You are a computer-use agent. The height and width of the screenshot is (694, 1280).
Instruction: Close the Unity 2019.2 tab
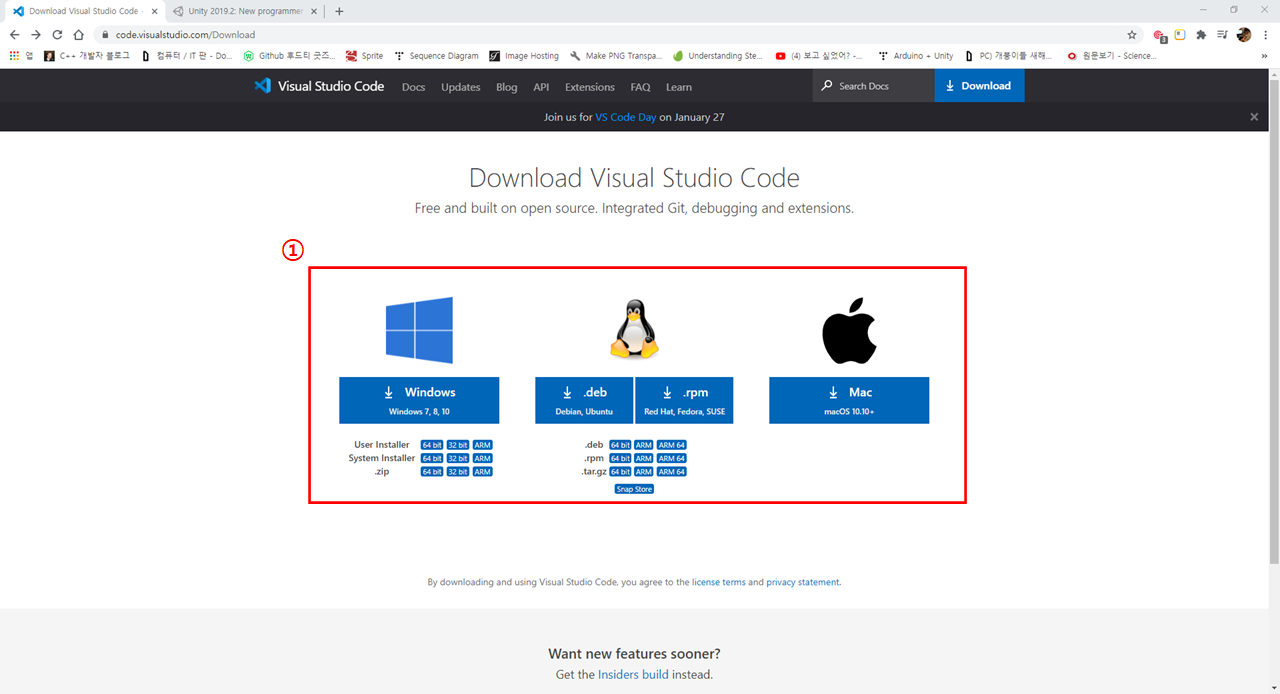point(313,11)
